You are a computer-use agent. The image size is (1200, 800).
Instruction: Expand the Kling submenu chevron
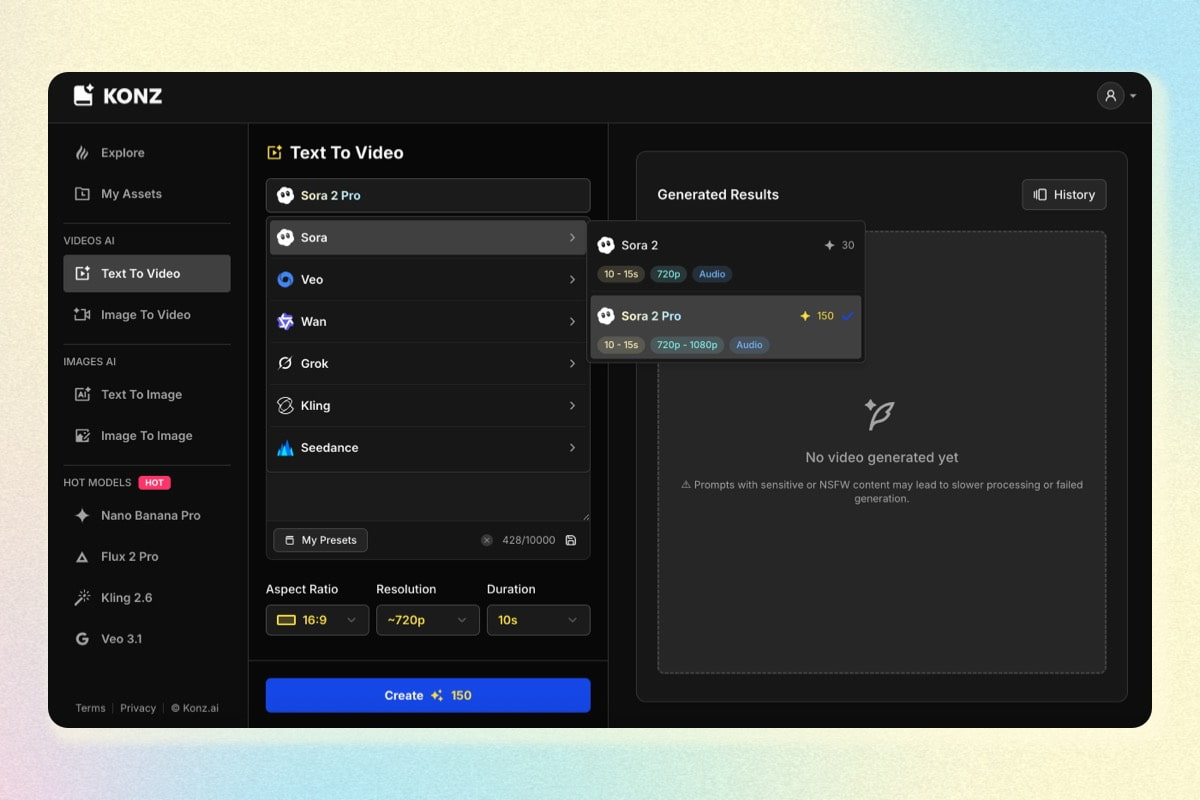tap(572, 406)
